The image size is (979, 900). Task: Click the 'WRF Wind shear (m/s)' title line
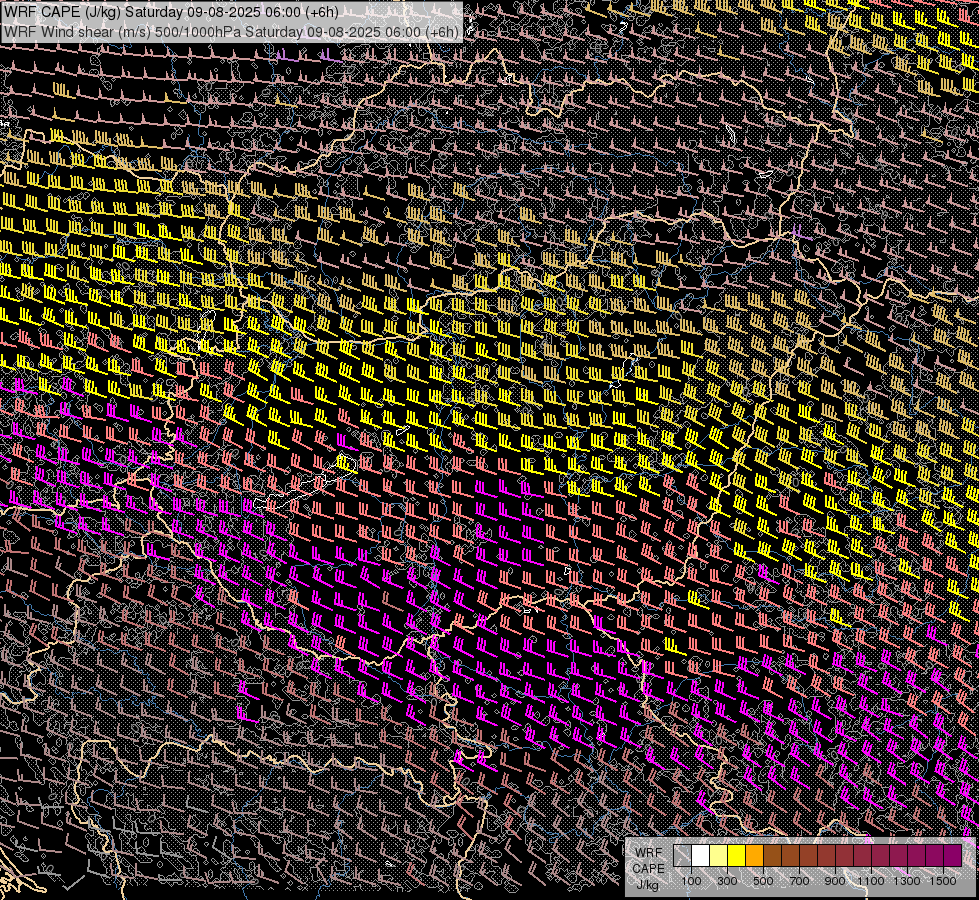click(231, 31)
